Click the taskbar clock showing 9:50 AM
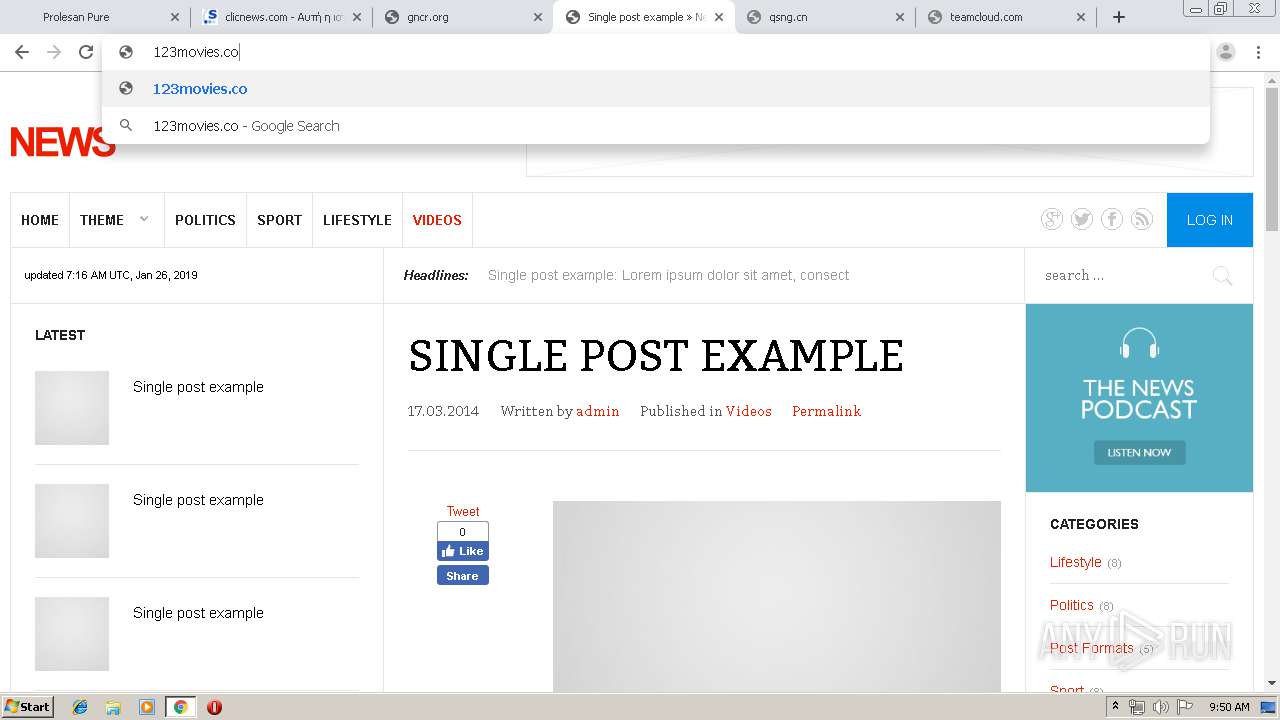1280x720 pixels. (1229, 707)
